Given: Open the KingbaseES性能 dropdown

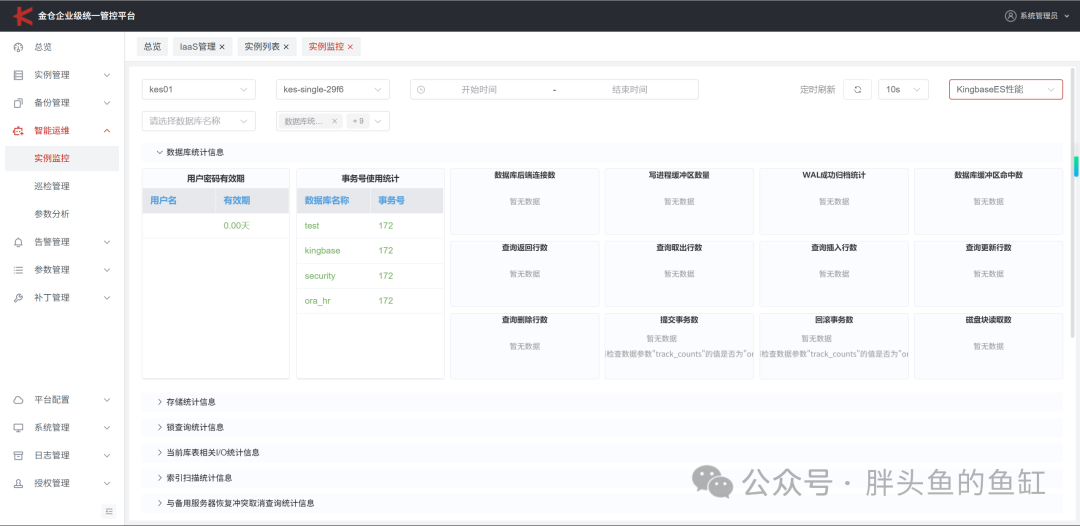Looking at the screenshot, I should tap(1006, 90).
